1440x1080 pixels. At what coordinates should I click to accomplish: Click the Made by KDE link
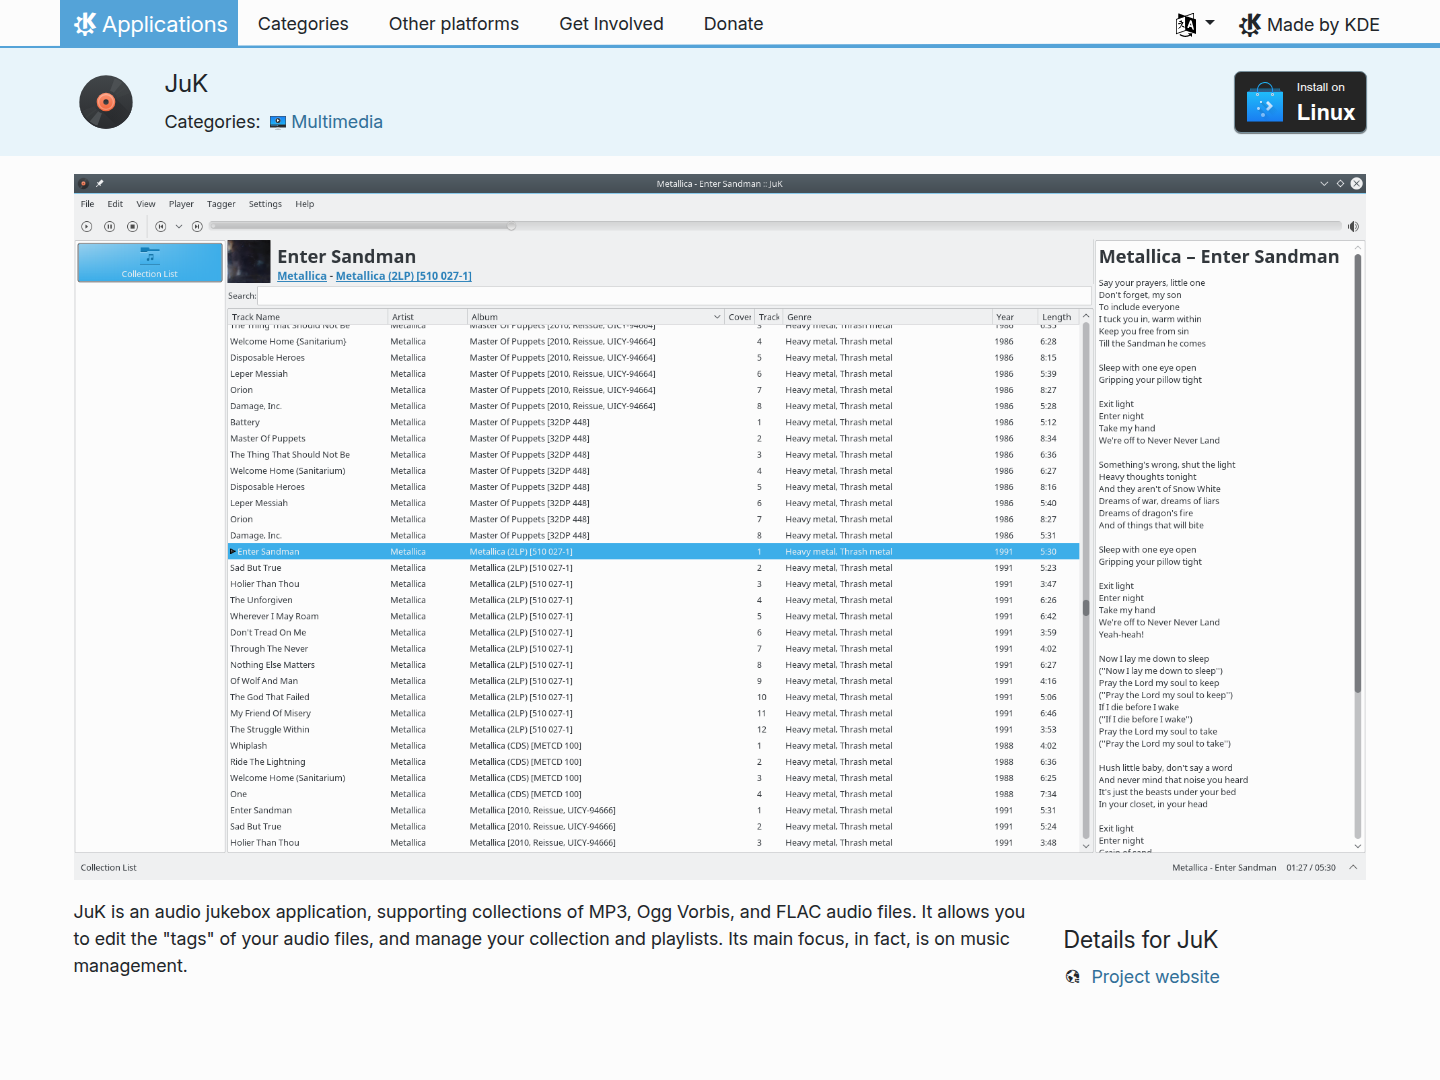1309,25
